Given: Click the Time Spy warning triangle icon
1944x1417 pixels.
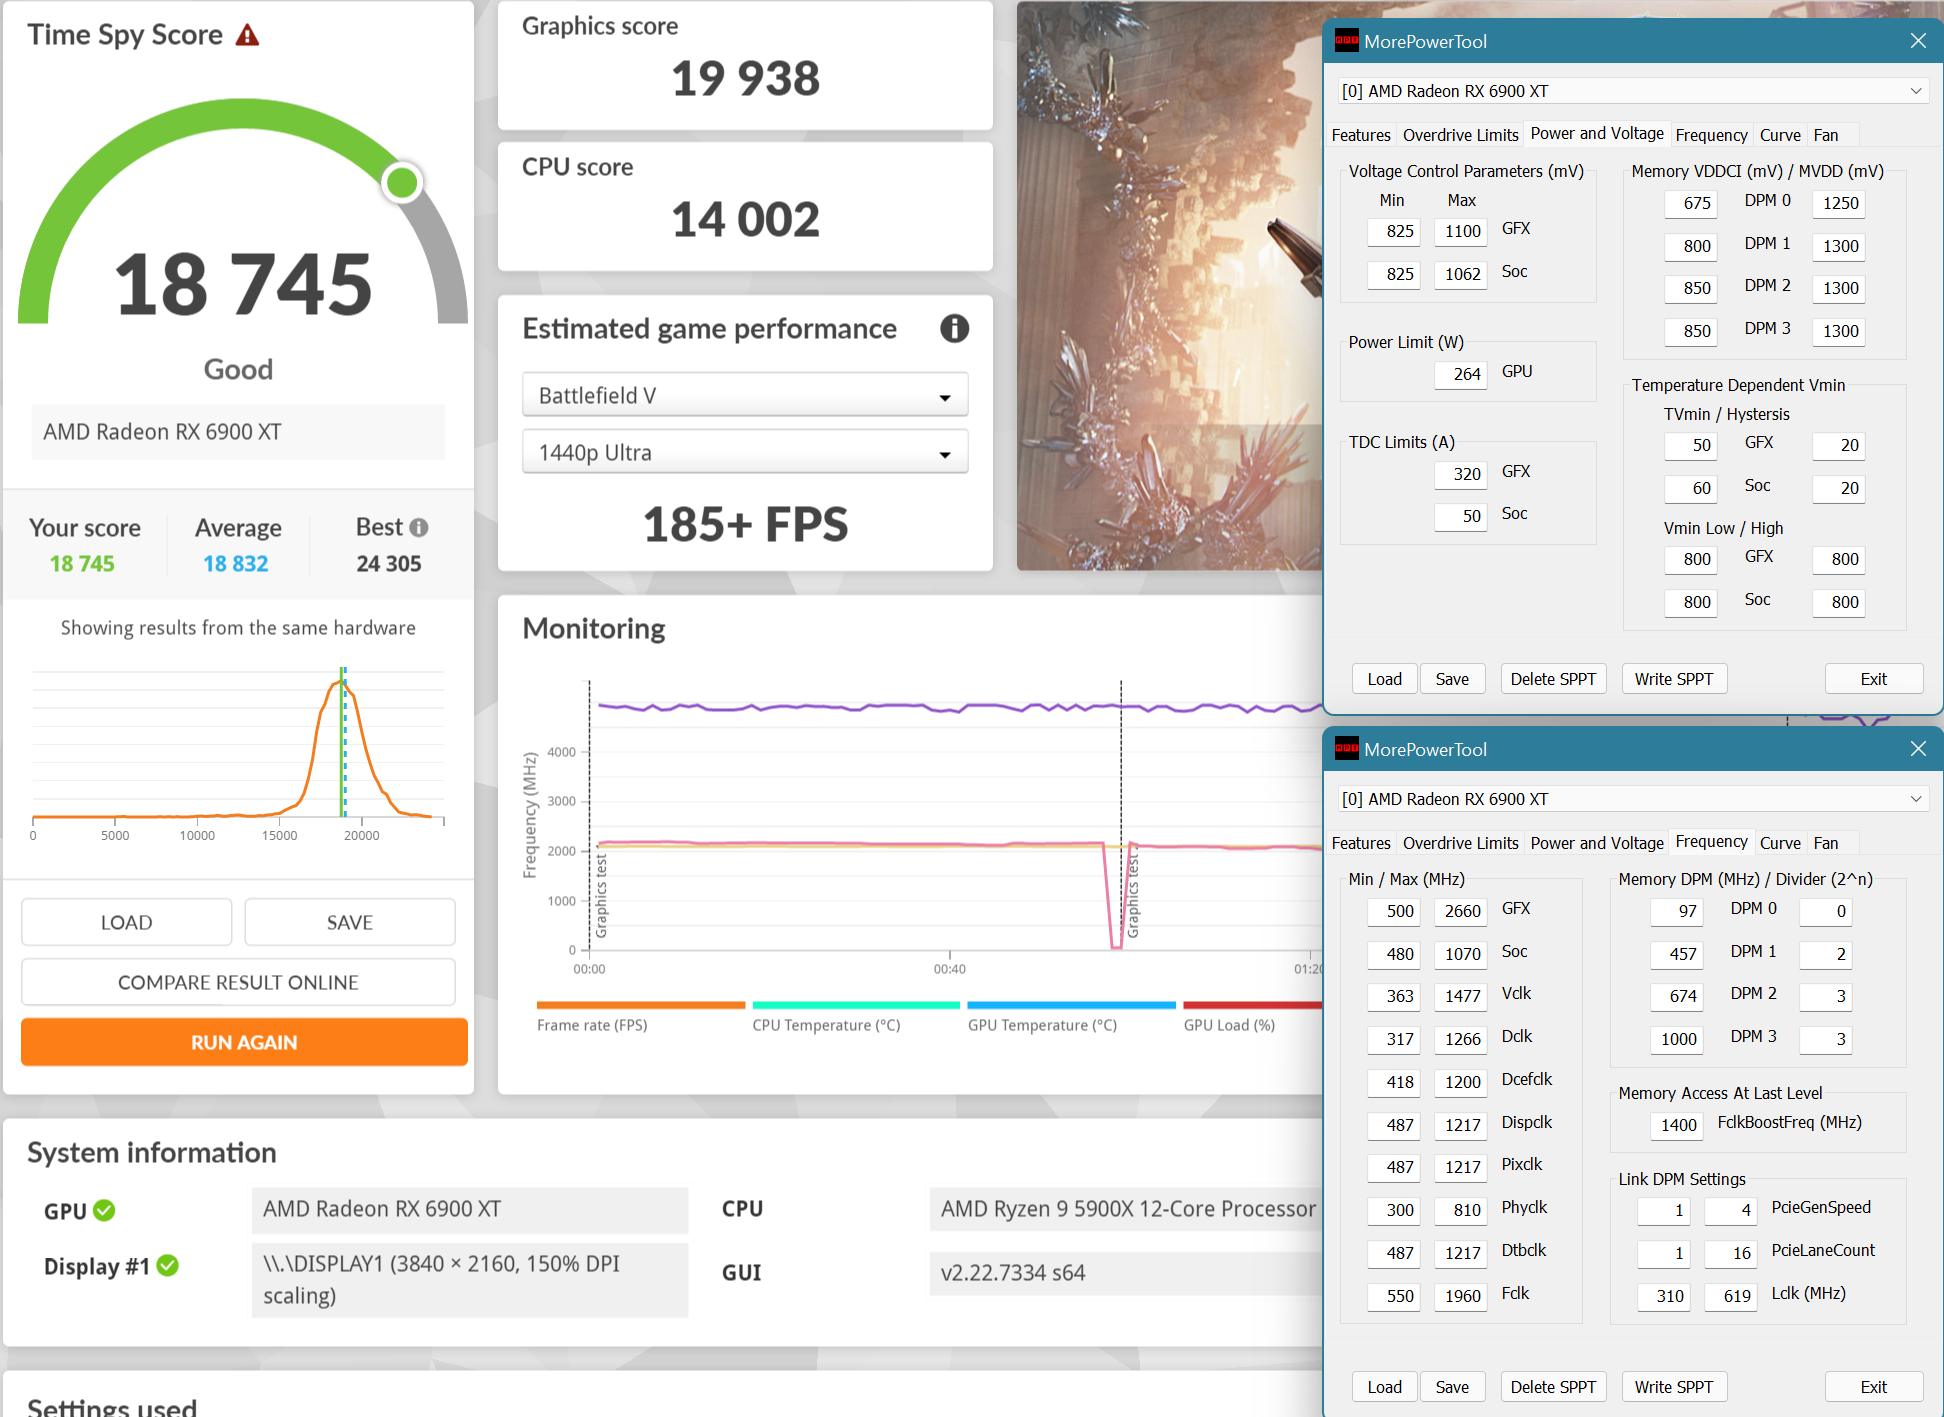Looking at the screenshot, I should (247, 36).
